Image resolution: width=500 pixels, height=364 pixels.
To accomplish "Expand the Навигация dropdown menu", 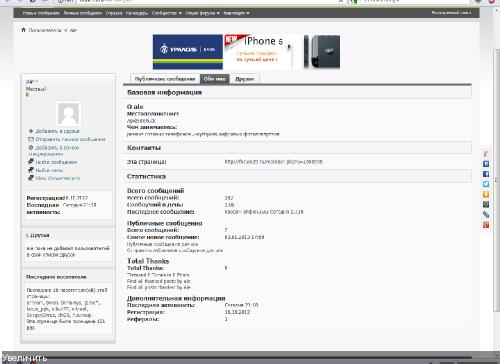I will pos(236,13).
